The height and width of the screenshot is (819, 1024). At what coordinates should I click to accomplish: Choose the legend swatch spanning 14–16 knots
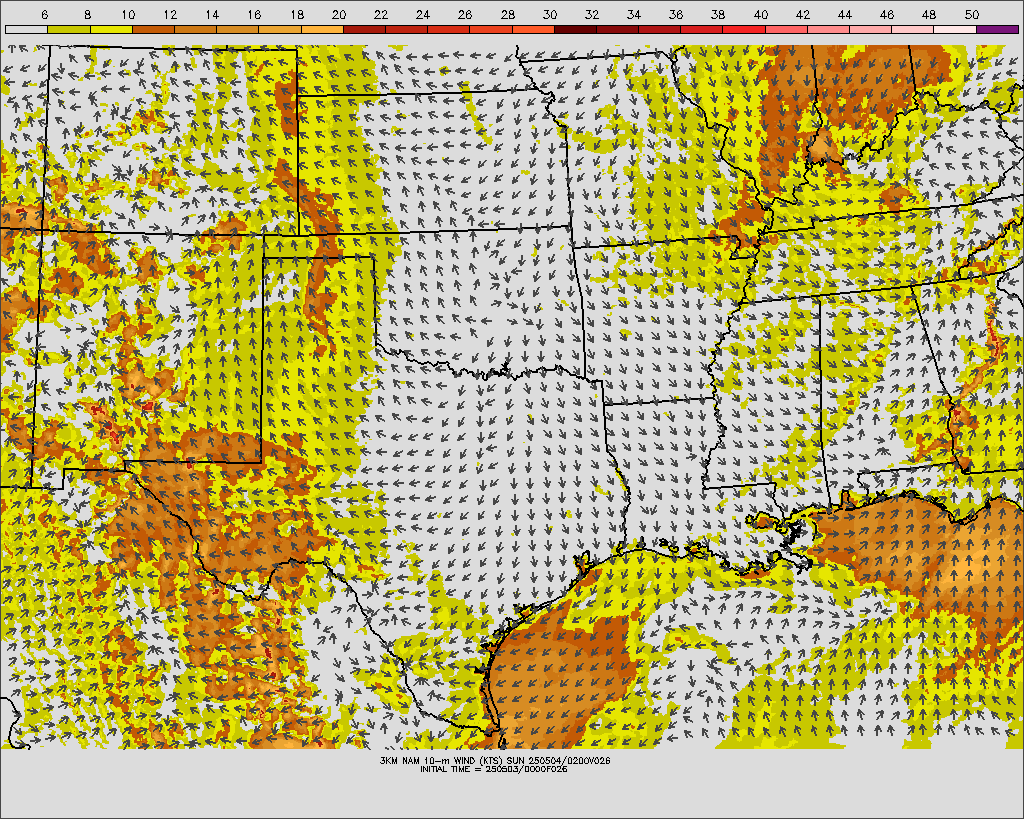[x=238, y=29]
